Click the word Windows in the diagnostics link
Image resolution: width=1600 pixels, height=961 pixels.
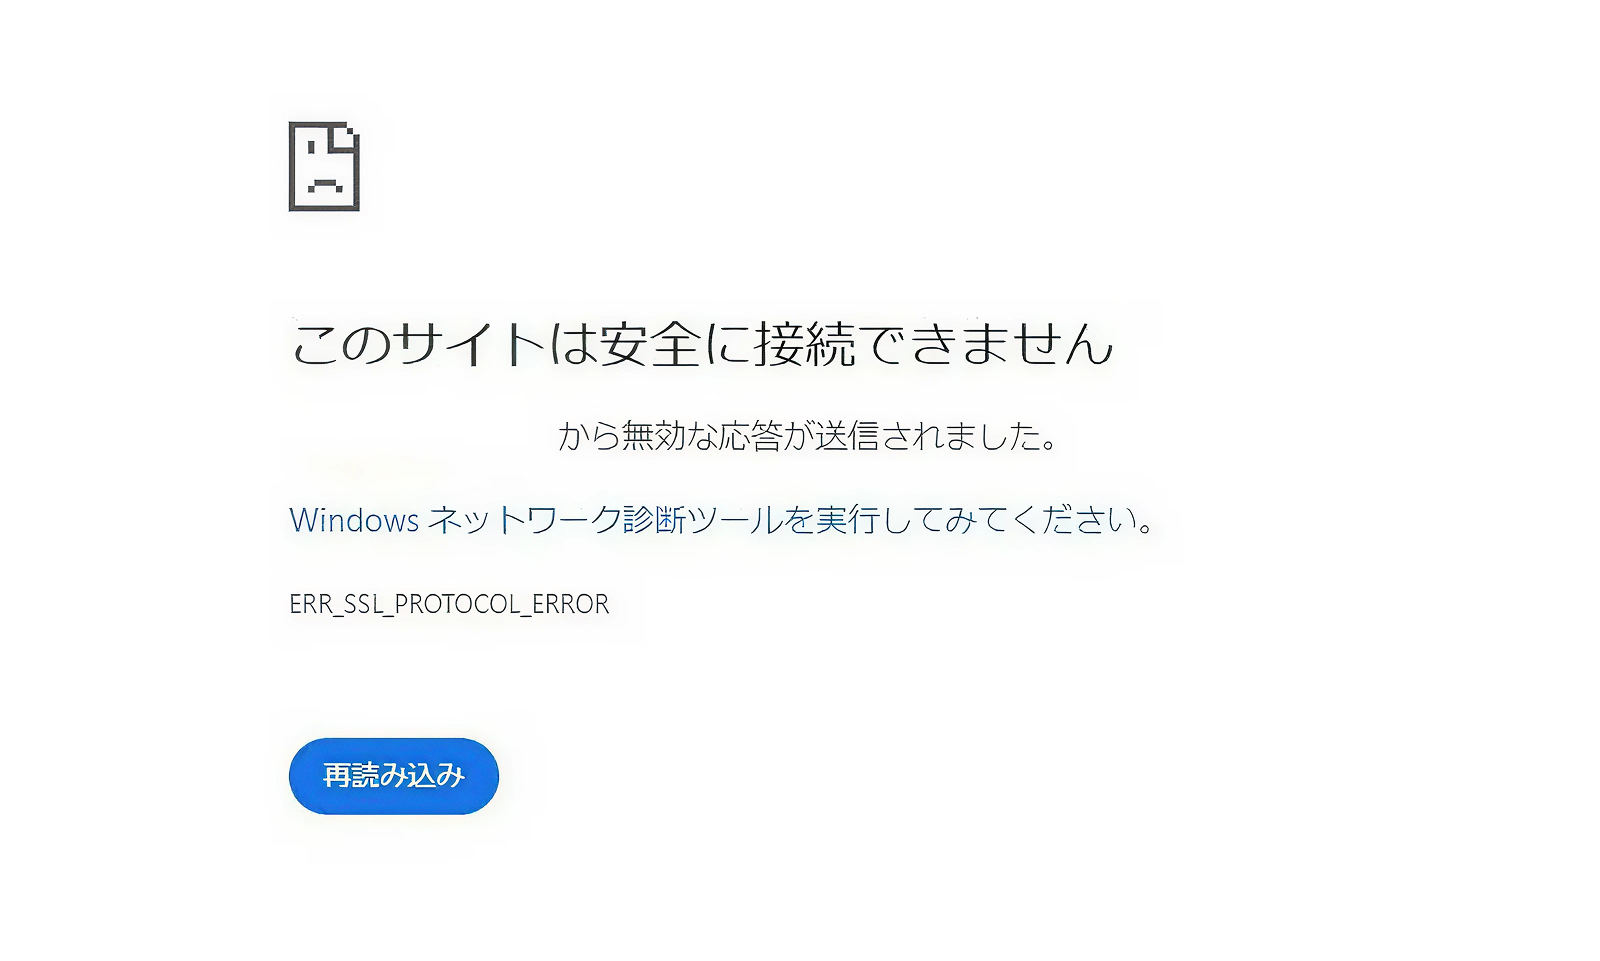[354, 520]
